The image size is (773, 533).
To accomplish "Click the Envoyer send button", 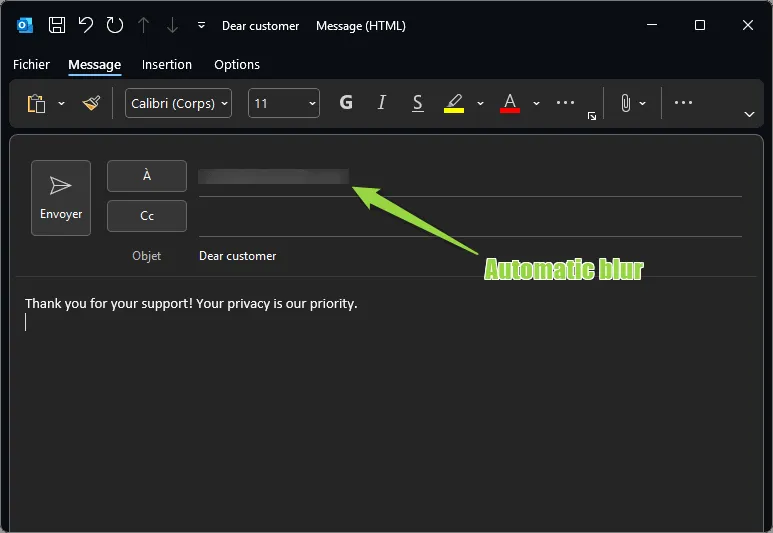I will click(x=61, y=198).
